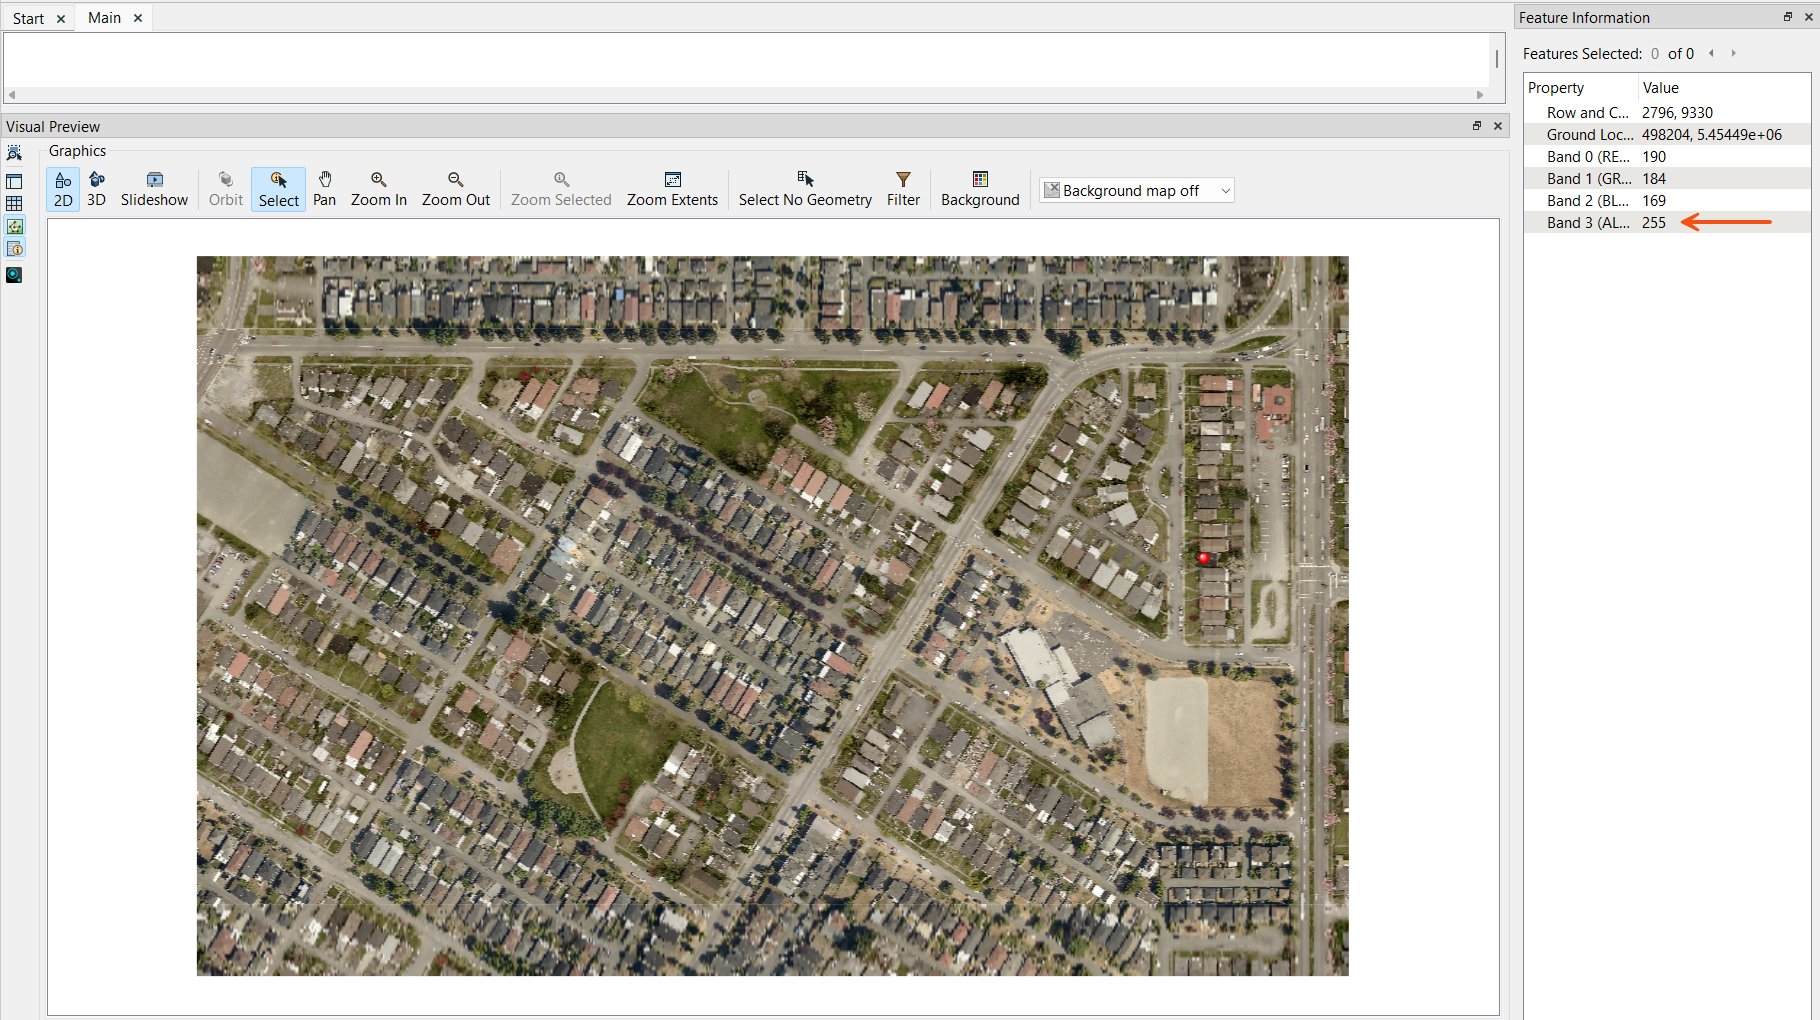The height and width of the screenshot is (1020, 1820).
Task: Go to previous selected feature arrow
Action: click(1711, 53)
